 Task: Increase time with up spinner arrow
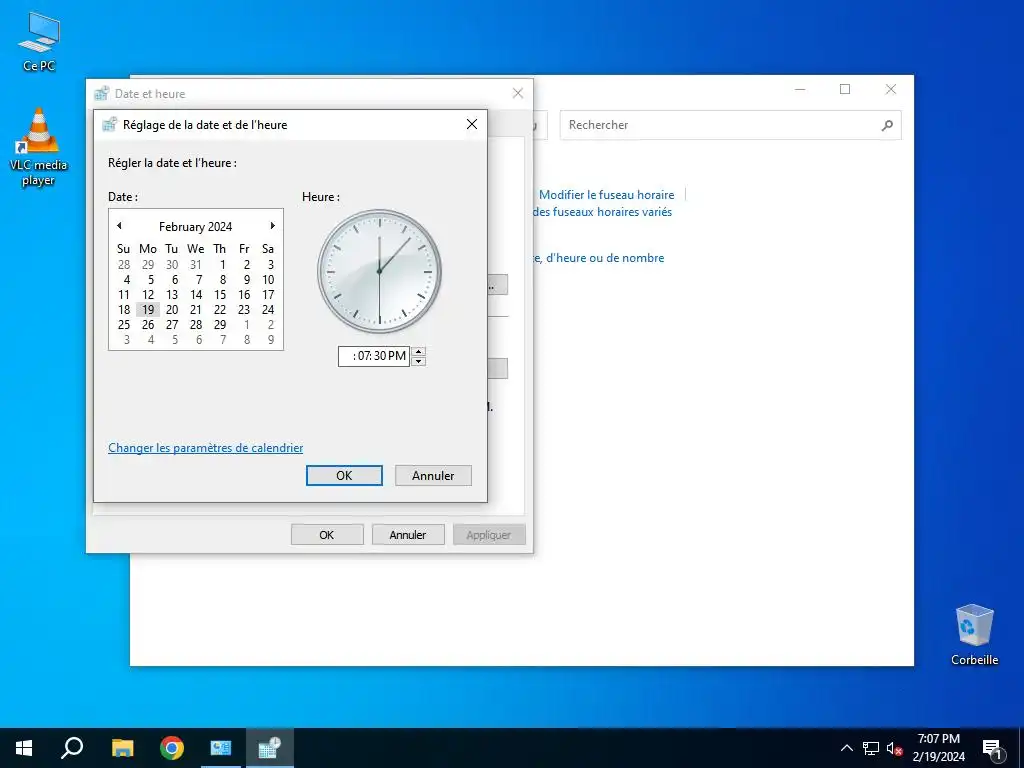419,351
